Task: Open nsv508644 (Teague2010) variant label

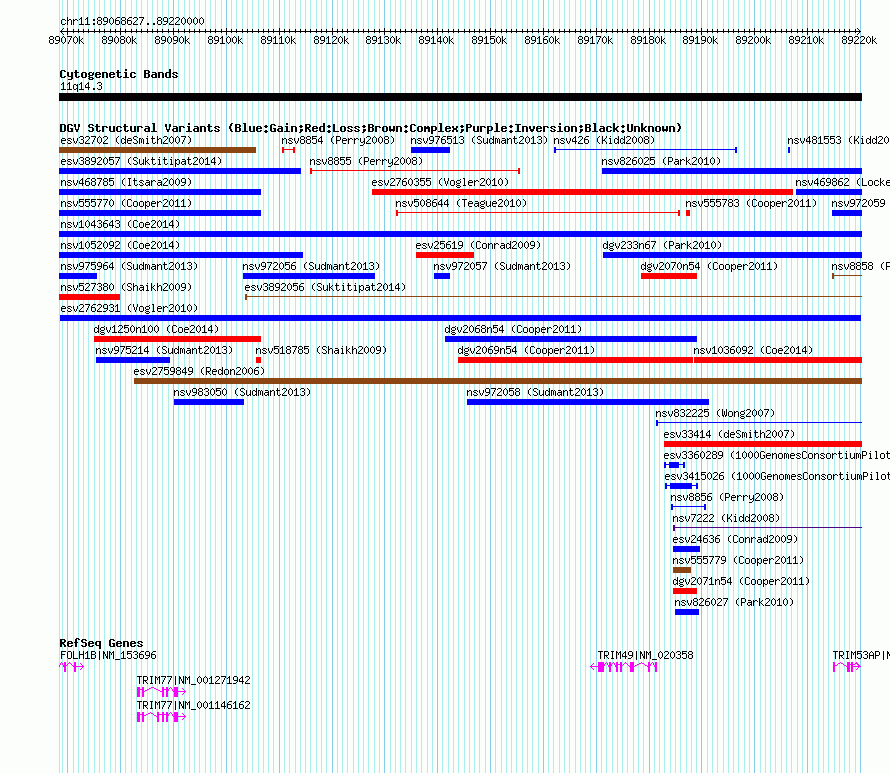Action: [461, 203]
